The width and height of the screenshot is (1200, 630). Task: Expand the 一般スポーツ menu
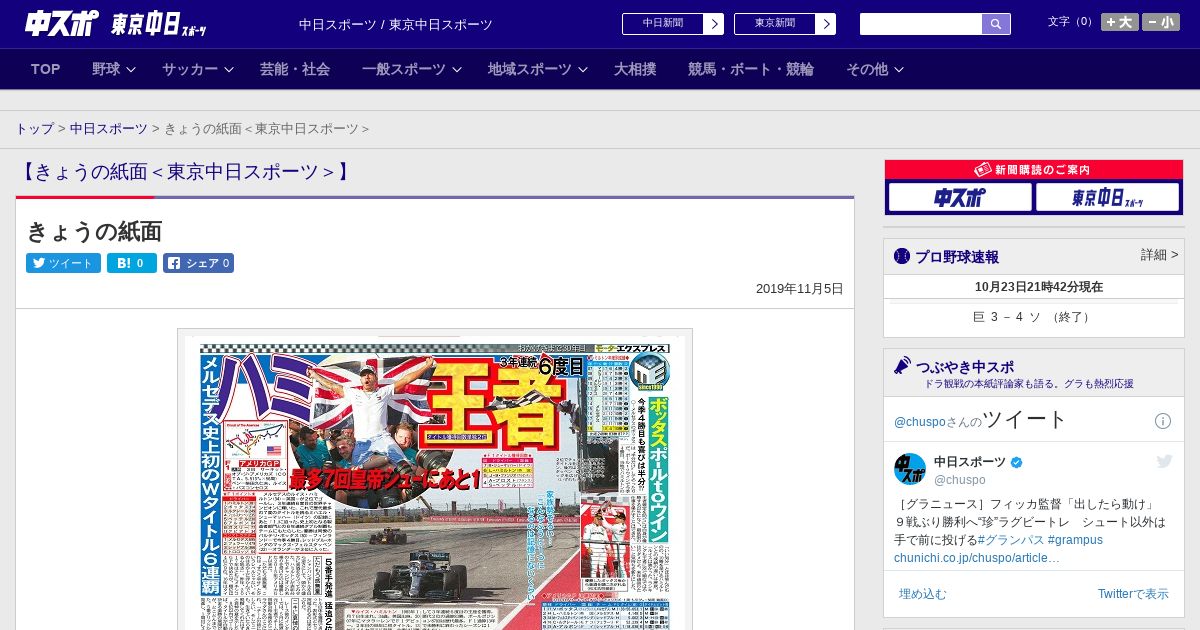point(411,69)
